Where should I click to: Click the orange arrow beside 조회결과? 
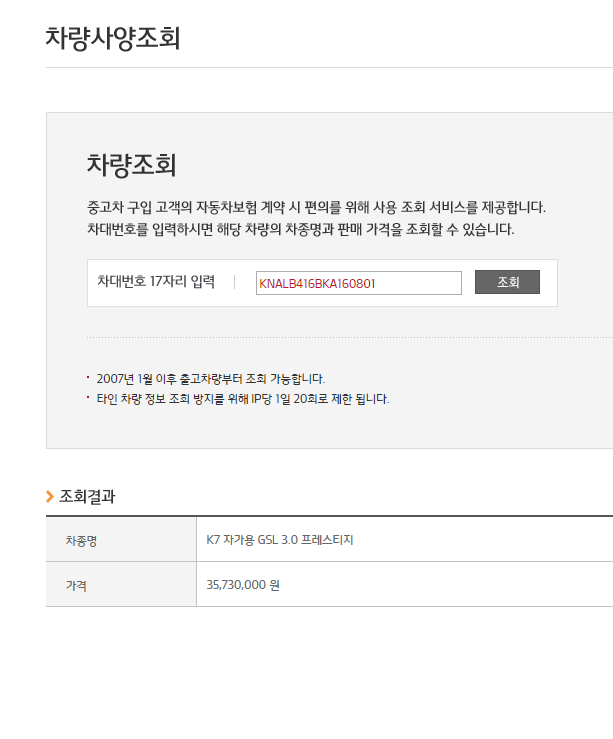[50, 496]
